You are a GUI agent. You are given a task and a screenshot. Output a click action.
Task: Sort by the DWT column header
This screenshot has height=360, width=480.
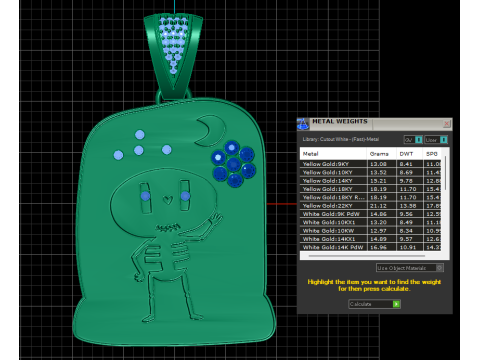(x=410, y=154)
